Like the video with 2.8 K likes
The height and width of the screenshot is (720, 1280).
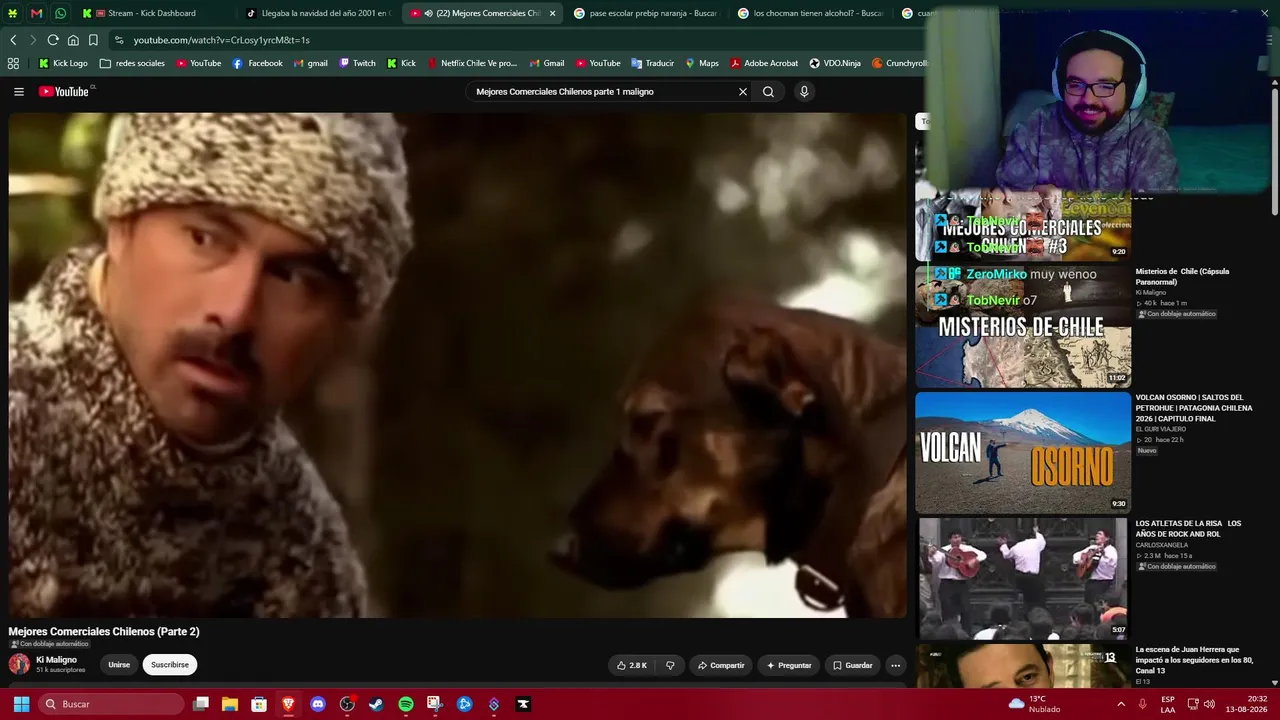point(632,665)
